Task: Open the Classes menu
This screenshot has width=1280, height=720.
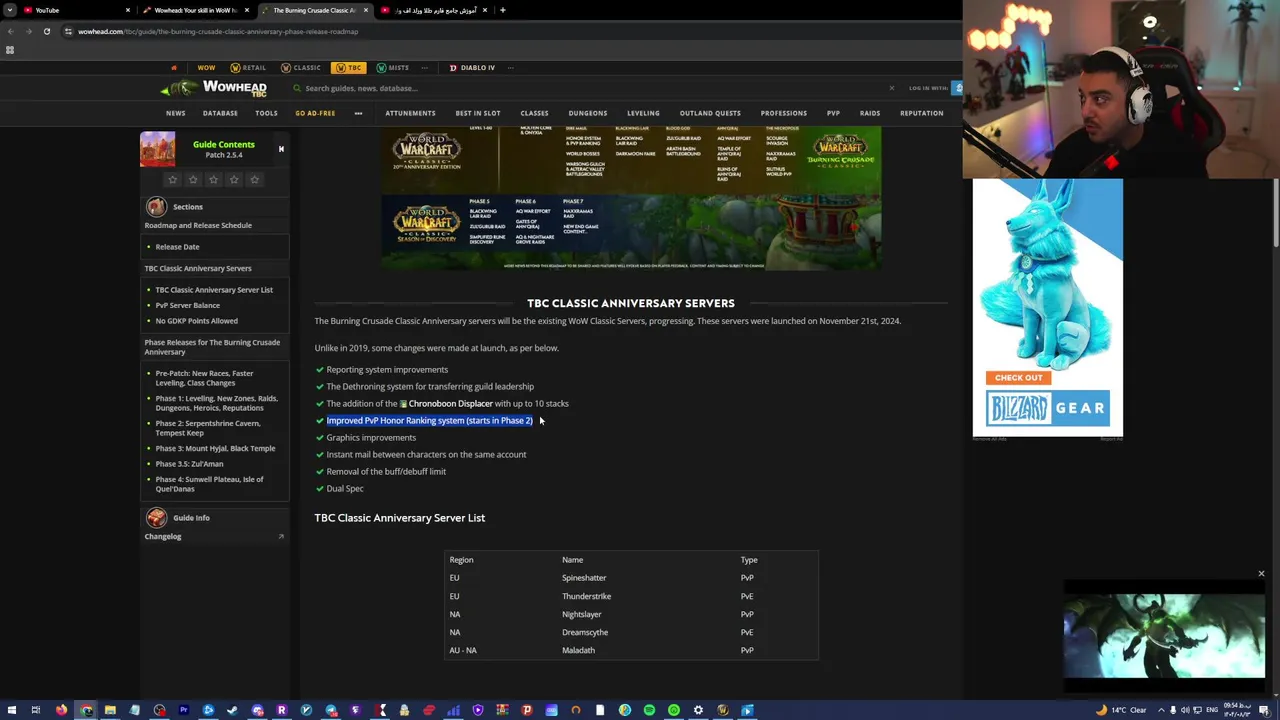Action: click(534, 113)
